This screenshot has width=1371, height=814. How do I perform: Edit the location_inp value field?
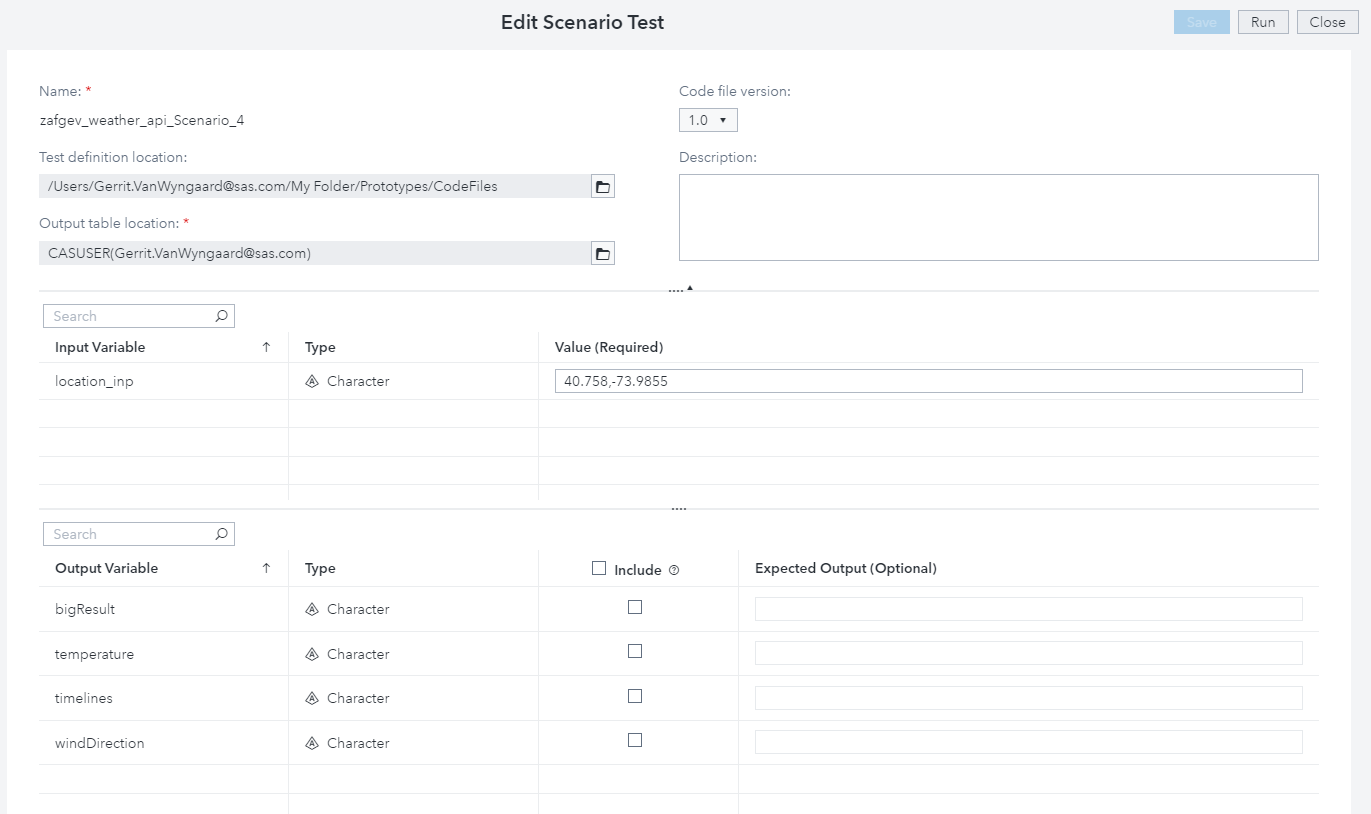[x=928, y=381]
